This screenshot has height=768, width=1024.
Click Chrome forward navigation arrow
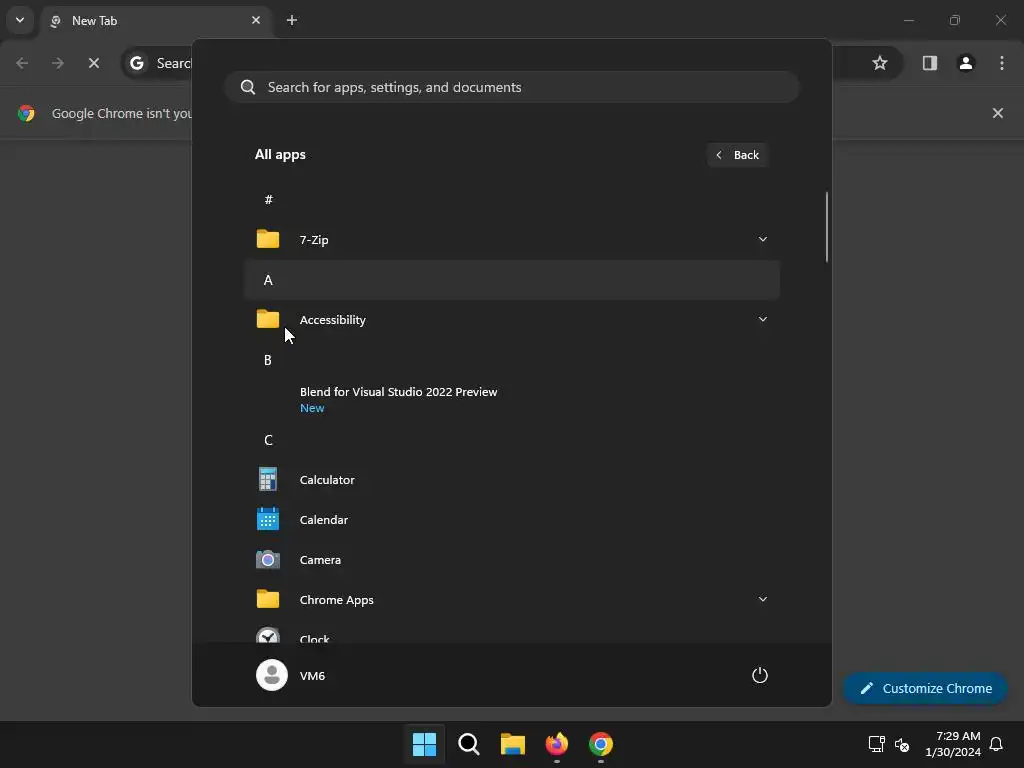pos(57,63)
